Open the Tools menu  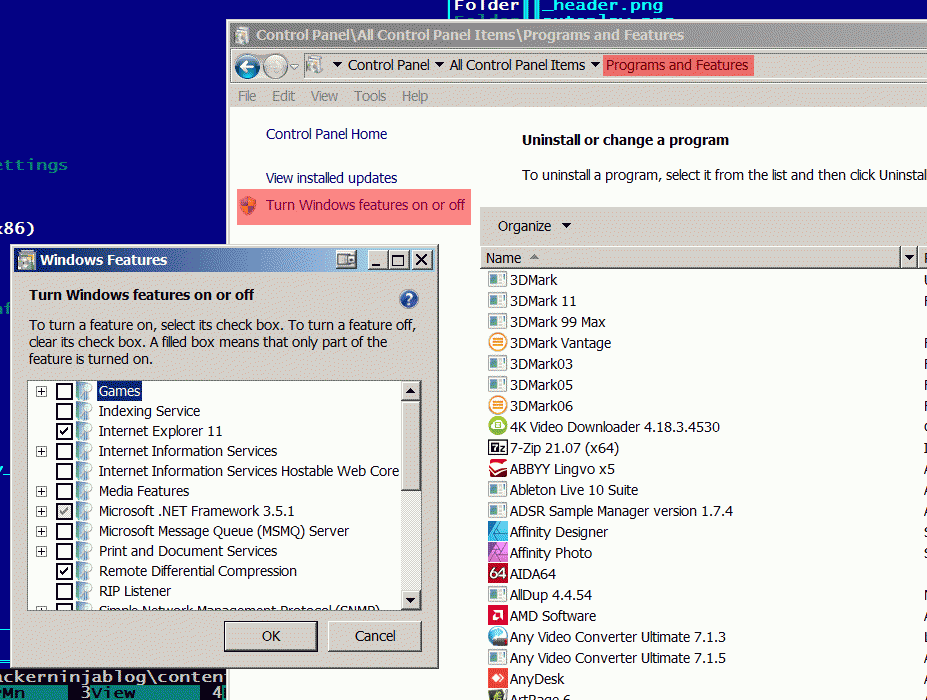point(370,96)
